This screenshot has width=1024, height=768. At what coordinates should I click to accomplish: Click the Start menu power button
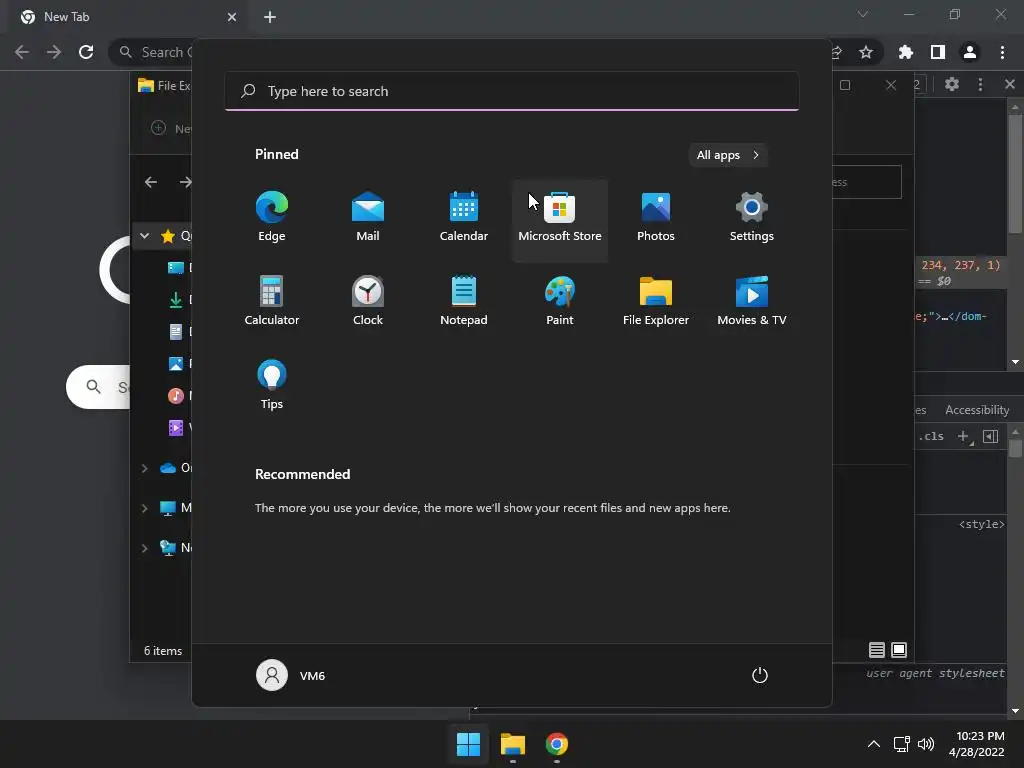pyautogui.click(x=760, y=675)
